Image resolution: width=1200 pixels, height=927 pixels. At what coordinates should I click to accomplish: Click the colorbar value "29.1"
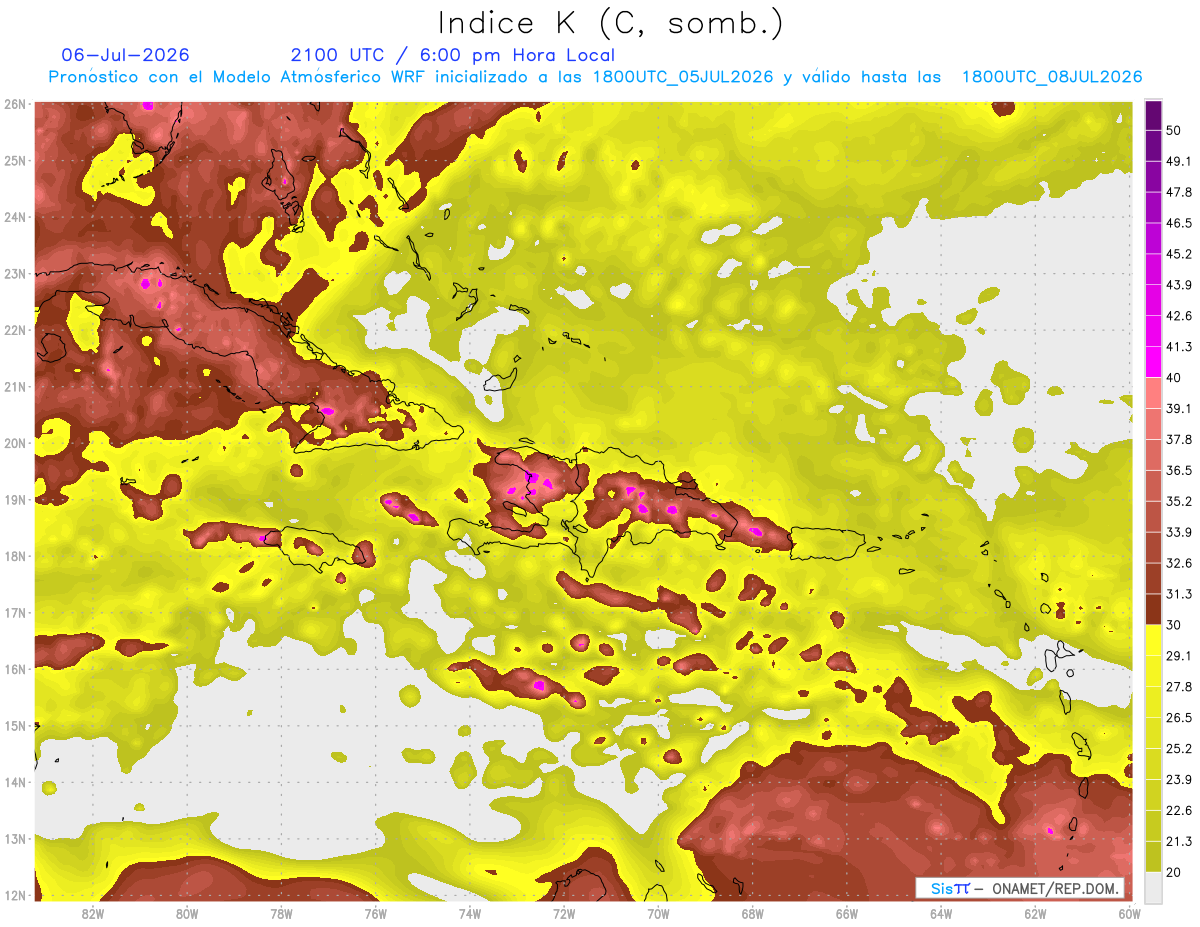(1180, 656)
